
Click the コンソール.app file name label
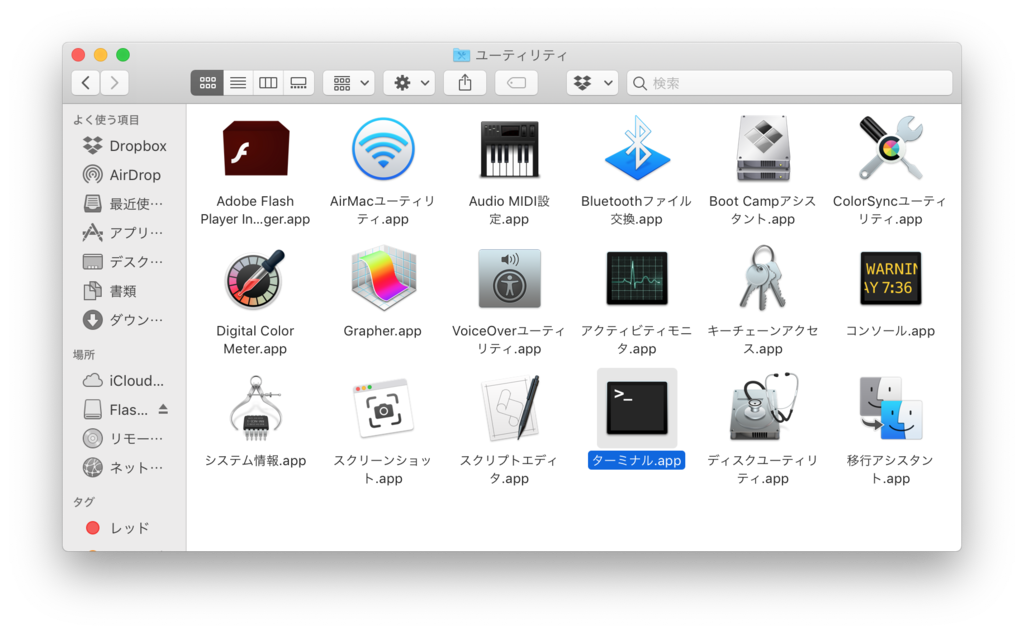pyautogui.click(x=890, y=331)
